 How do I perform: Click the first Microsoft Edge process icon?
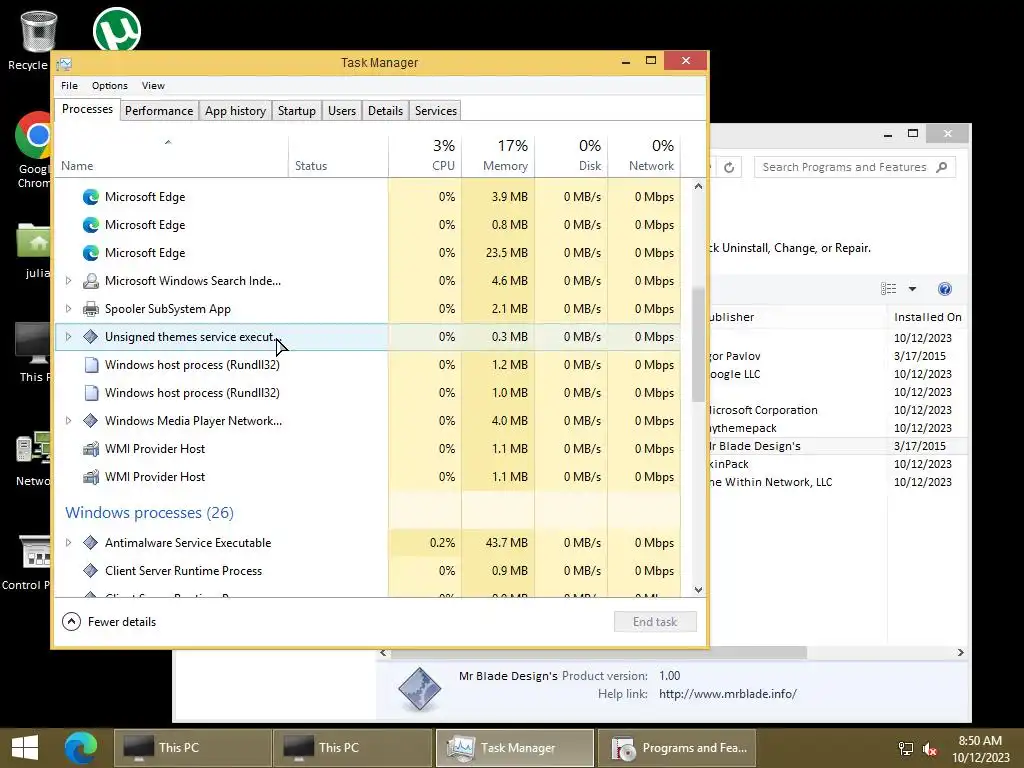pos(91,197)
